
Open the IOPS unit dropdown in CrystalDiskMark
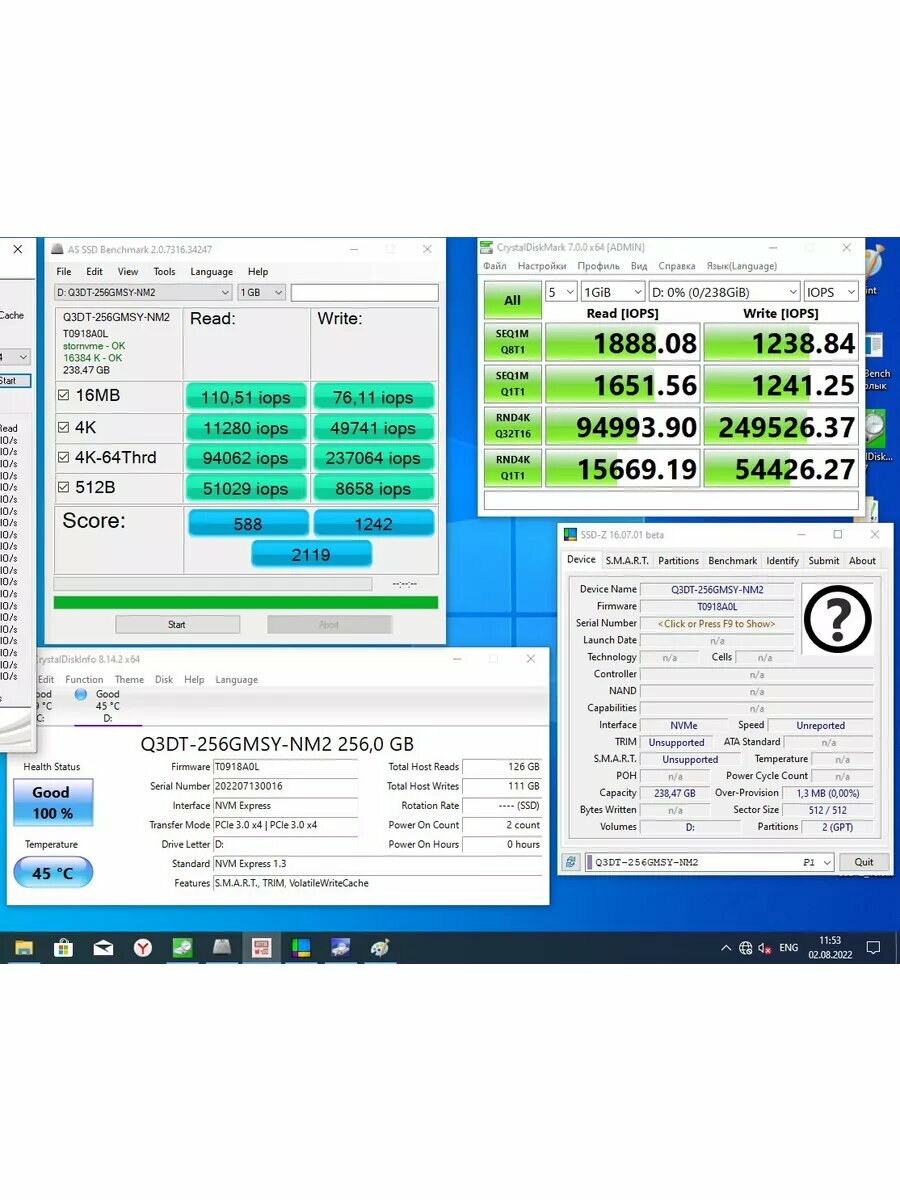click(831, 292)
